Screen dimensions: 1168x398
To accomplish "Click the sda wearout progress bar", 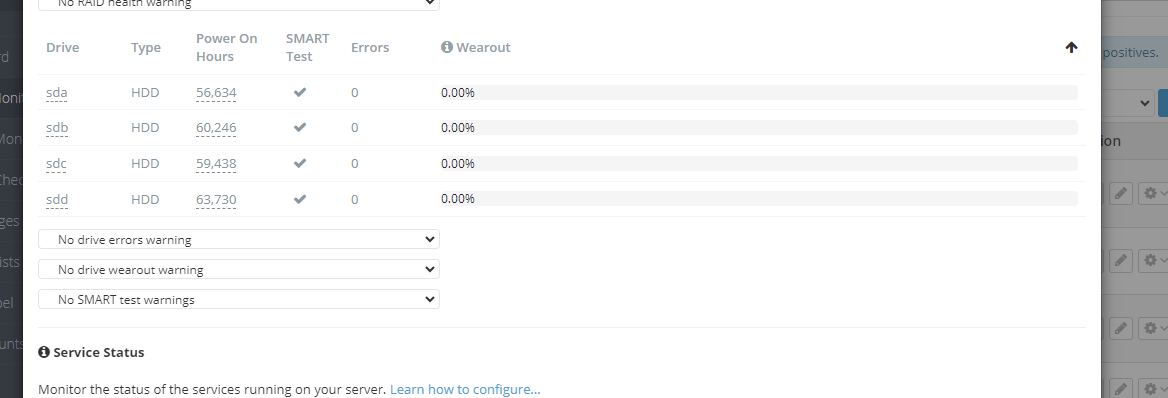I will tap(759, 92).
